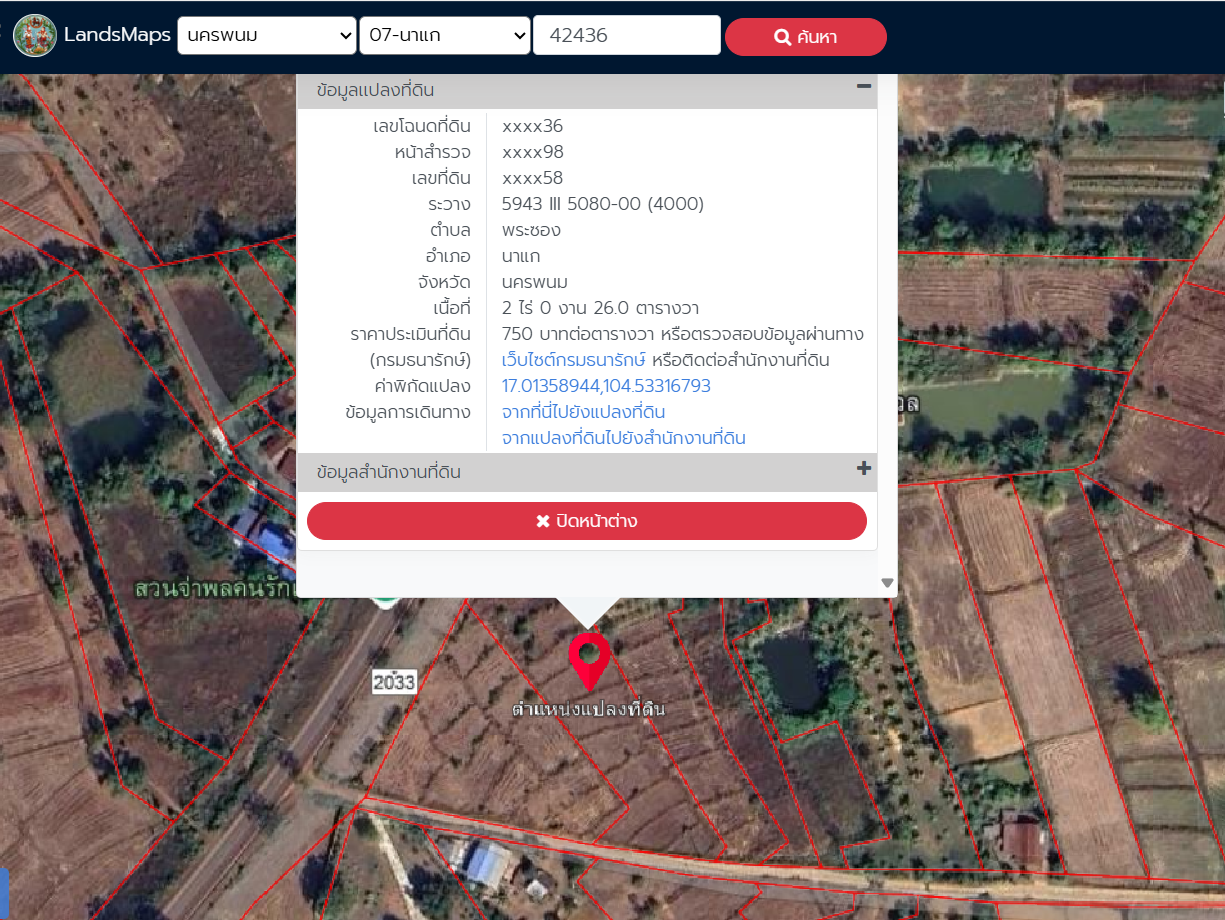The width and height of the screenshot is (1225, 920).
Task: Collapse ข้อมูลแปลงที่ดิน section with minus icon
Action: tap(864, 87)
